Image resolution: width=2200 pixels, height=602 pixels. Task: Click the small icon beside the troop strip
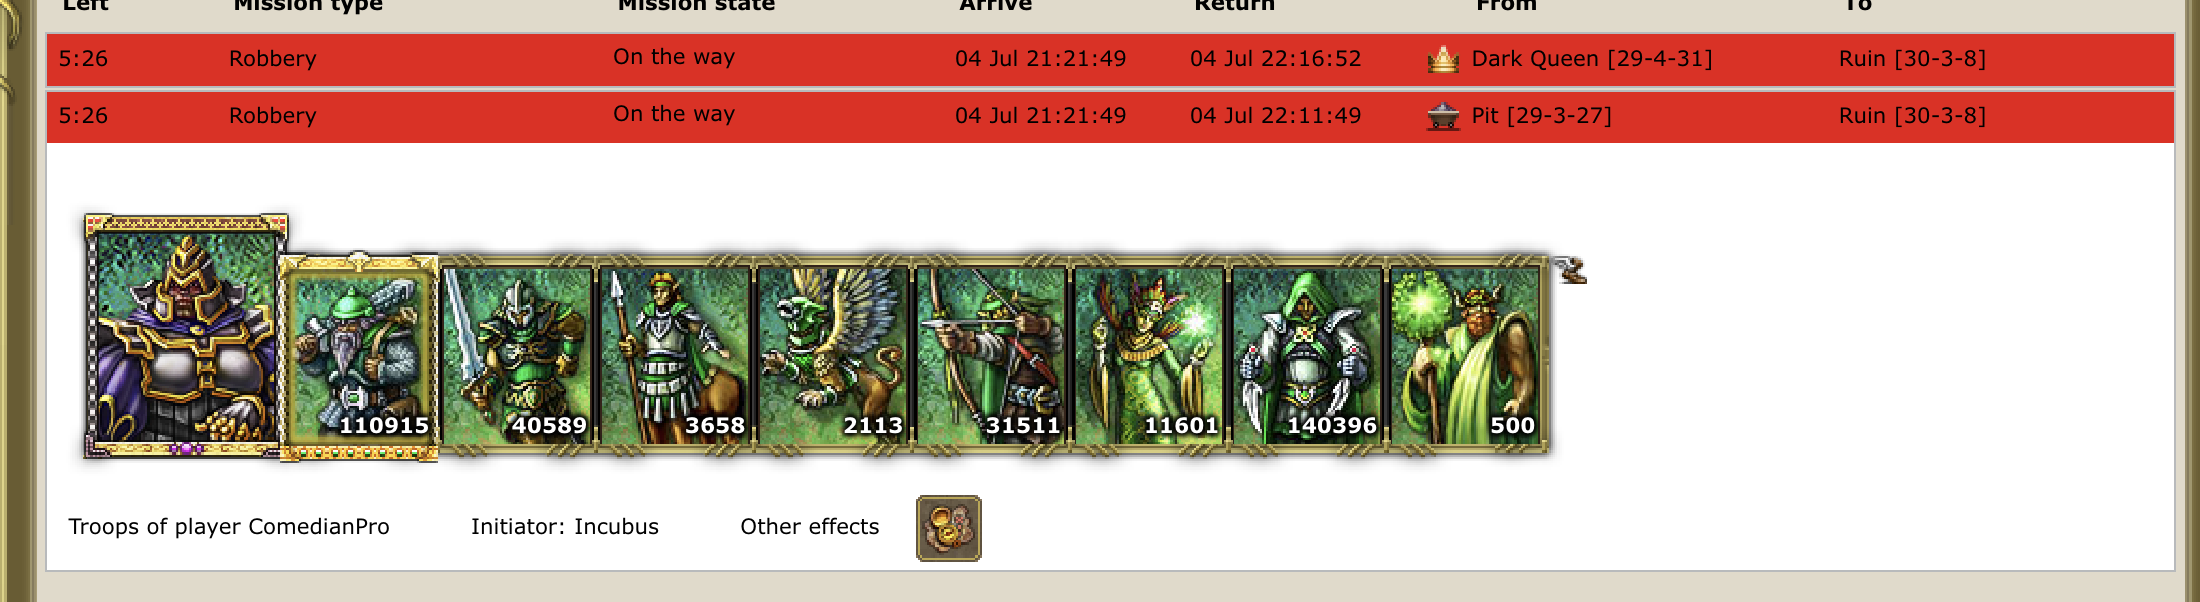tap(1570, 270)
